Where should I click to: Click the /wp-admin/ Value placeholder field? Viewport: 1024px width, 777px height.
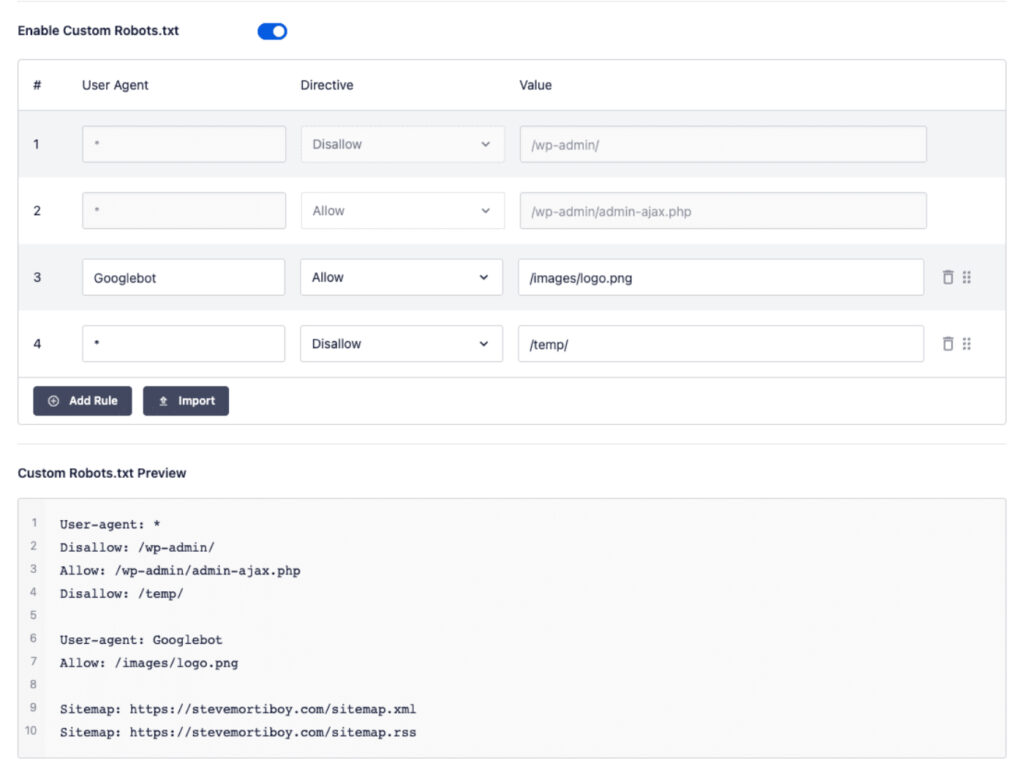click(722, 144)
